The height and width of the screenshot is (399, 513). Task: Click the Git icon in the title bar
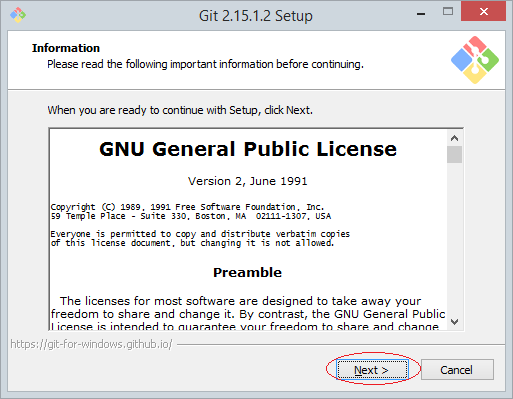pyautogui.click(x=18, y=15)
